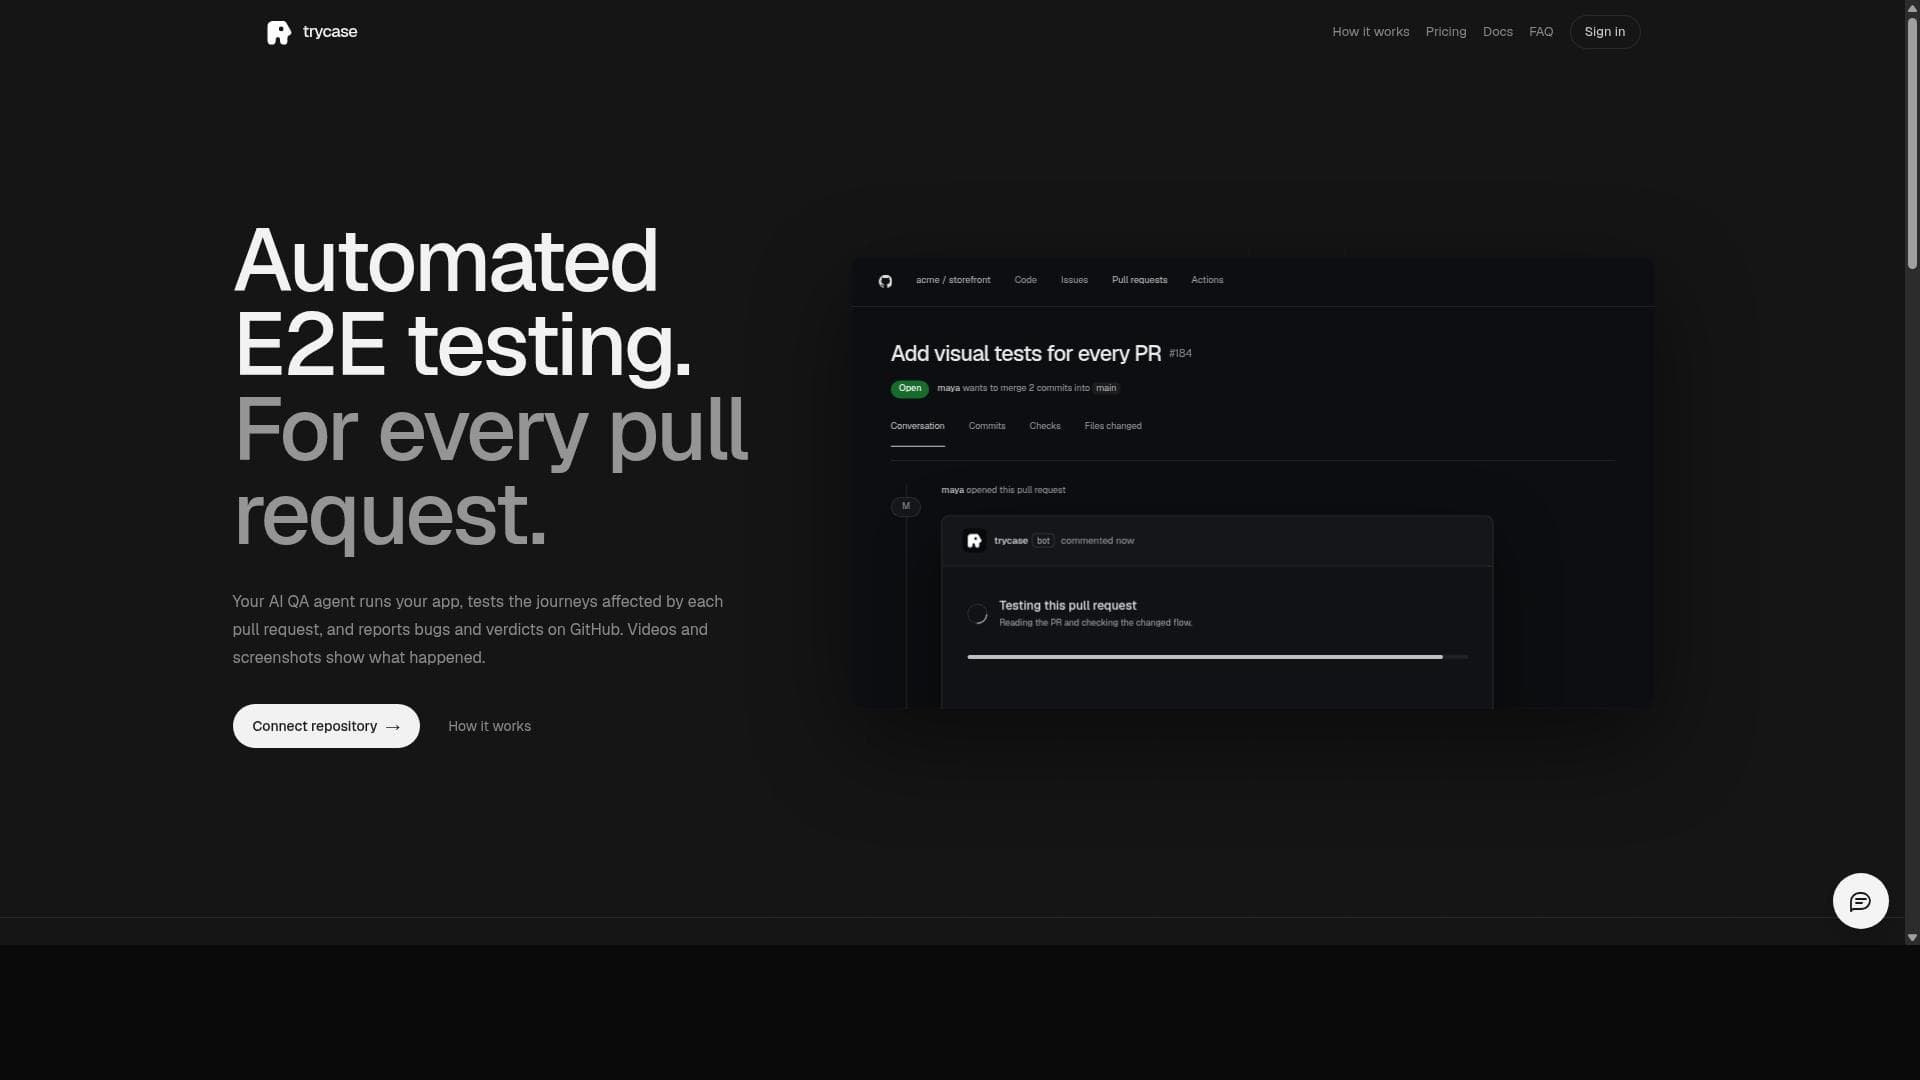Open the FAQ navigation link
This screenshot has width=1920, height=1080.
1541,32
